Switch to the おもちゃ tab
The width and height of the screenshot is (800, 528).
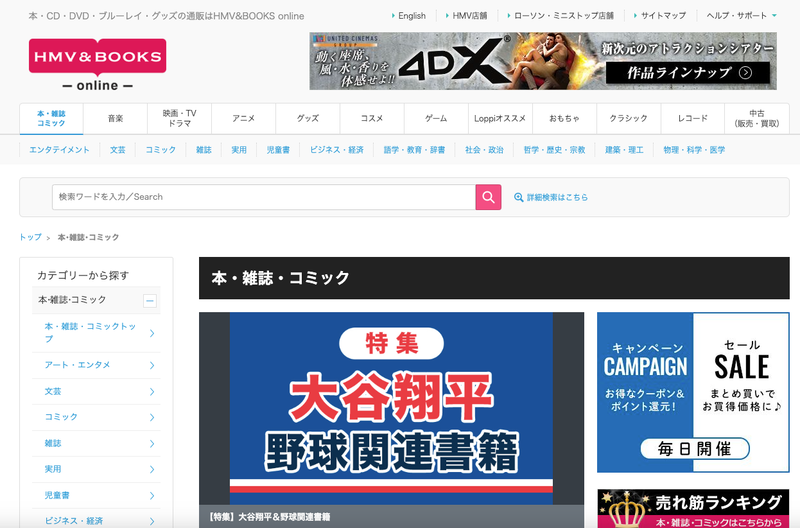point(564,118)
